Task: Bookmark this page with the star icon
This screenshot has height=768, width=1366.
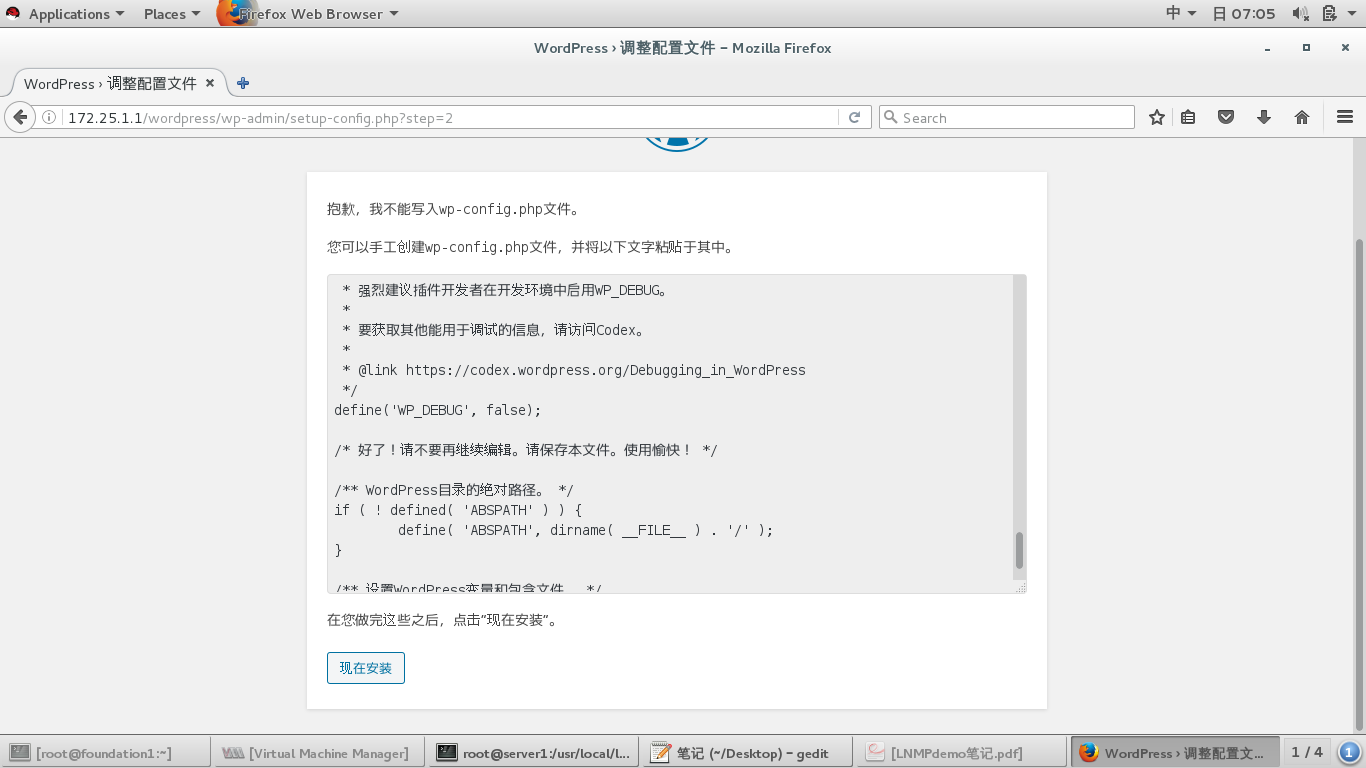Action: [x=1156, y=117]
